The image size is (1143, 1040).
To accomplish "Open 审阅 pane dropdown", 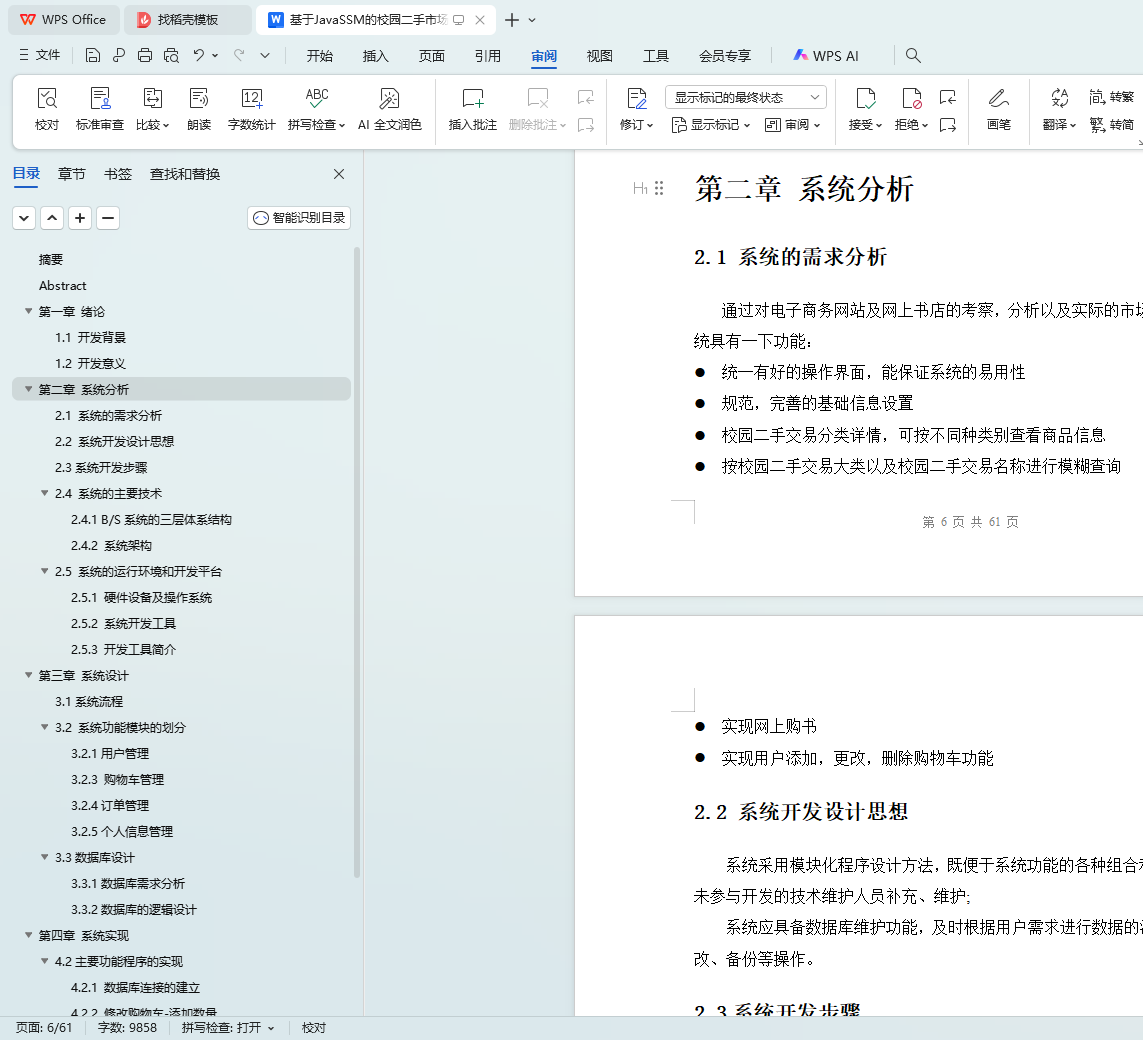I will (792, 125).
